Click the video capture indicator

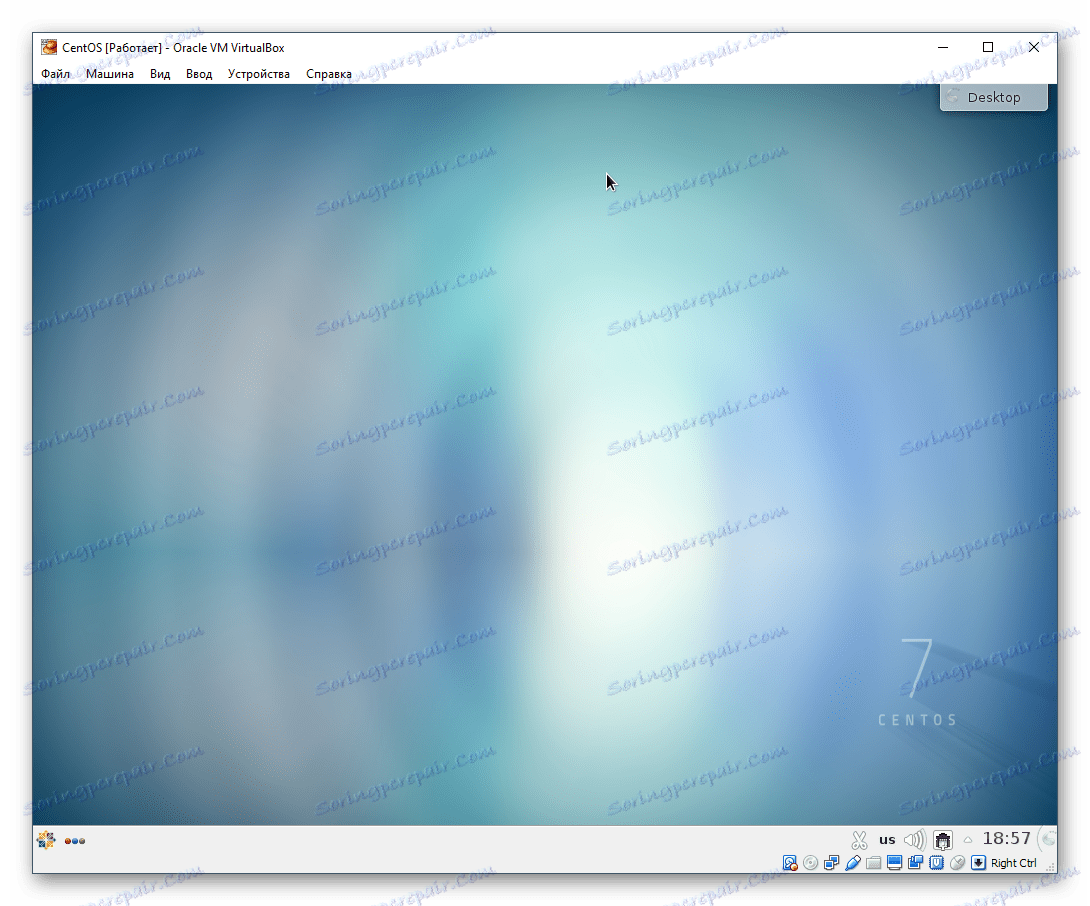point(916,863)
